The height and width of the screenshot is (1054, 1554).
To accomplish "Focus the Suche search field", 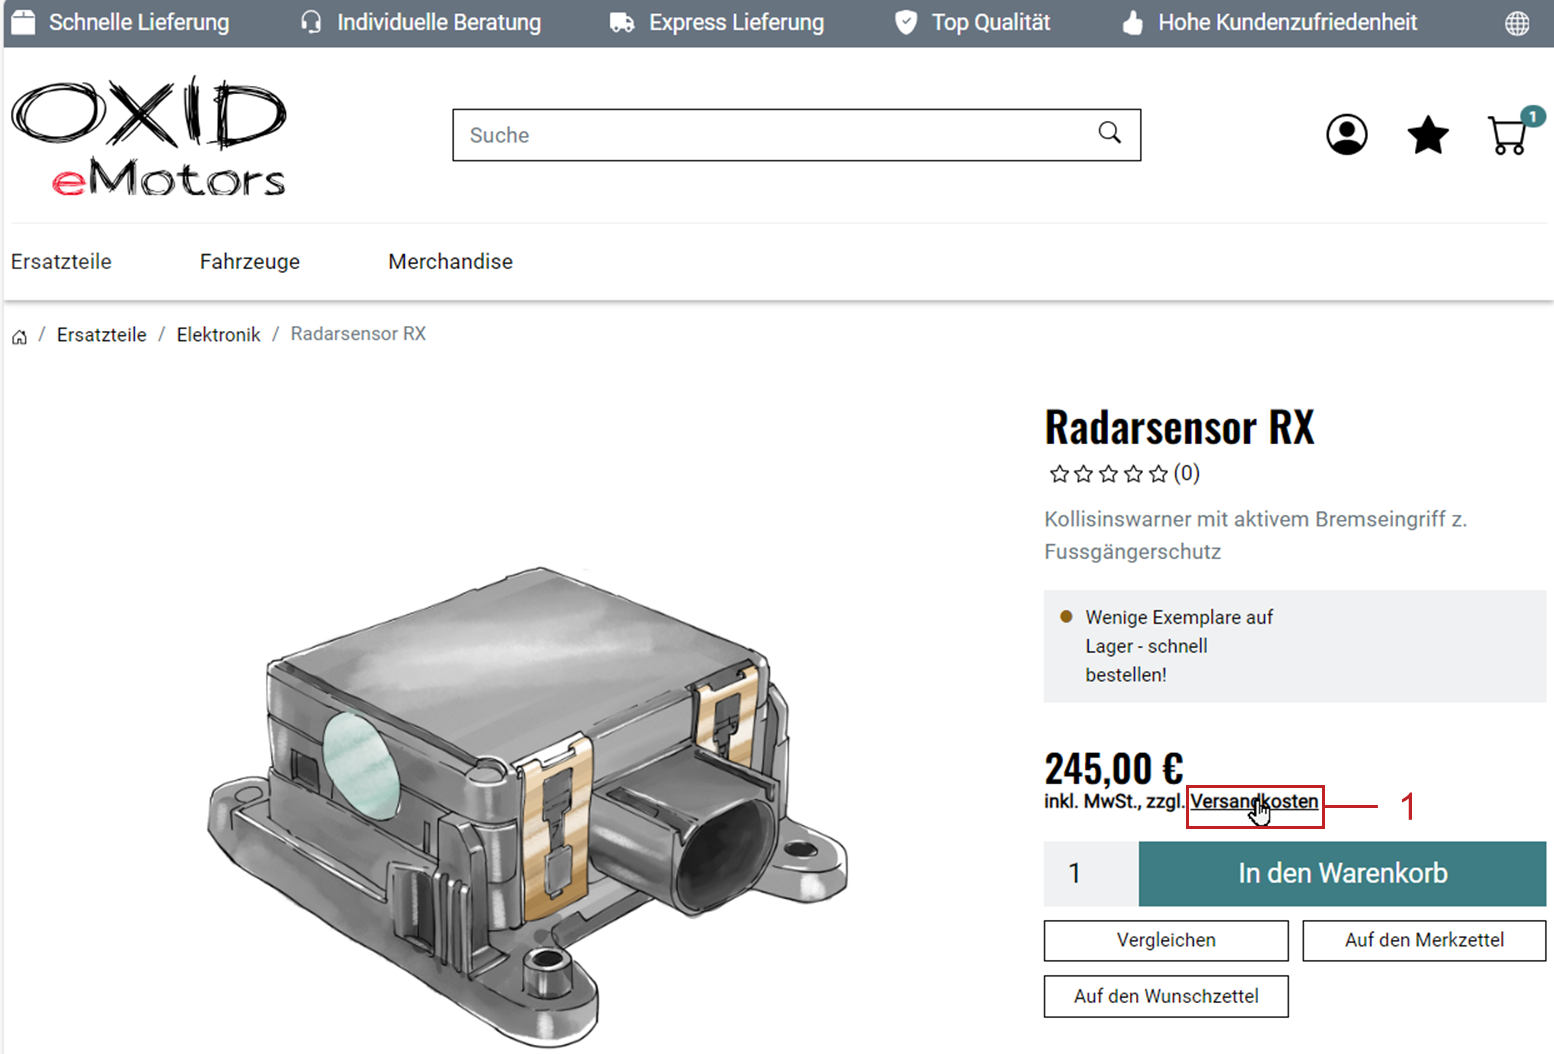I will (x=770, y=135).
